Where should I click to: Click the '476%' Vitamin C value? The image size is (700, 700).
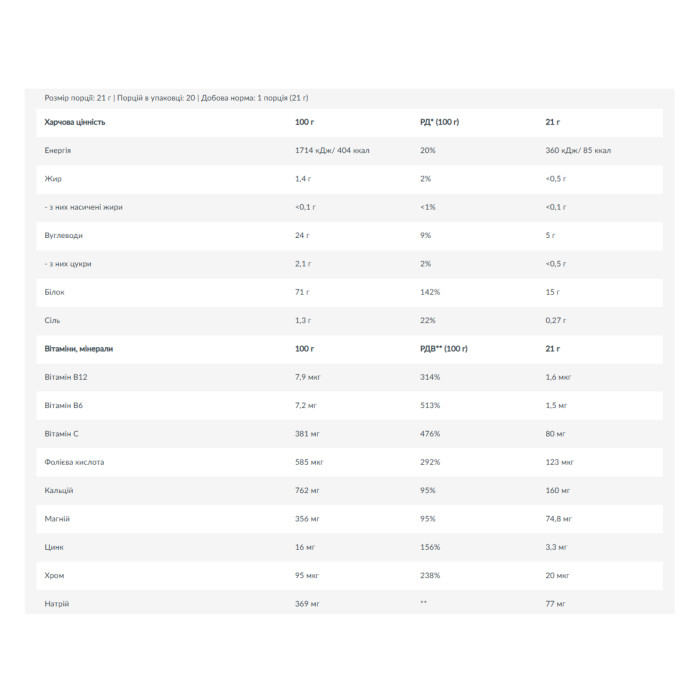(430, 434)
